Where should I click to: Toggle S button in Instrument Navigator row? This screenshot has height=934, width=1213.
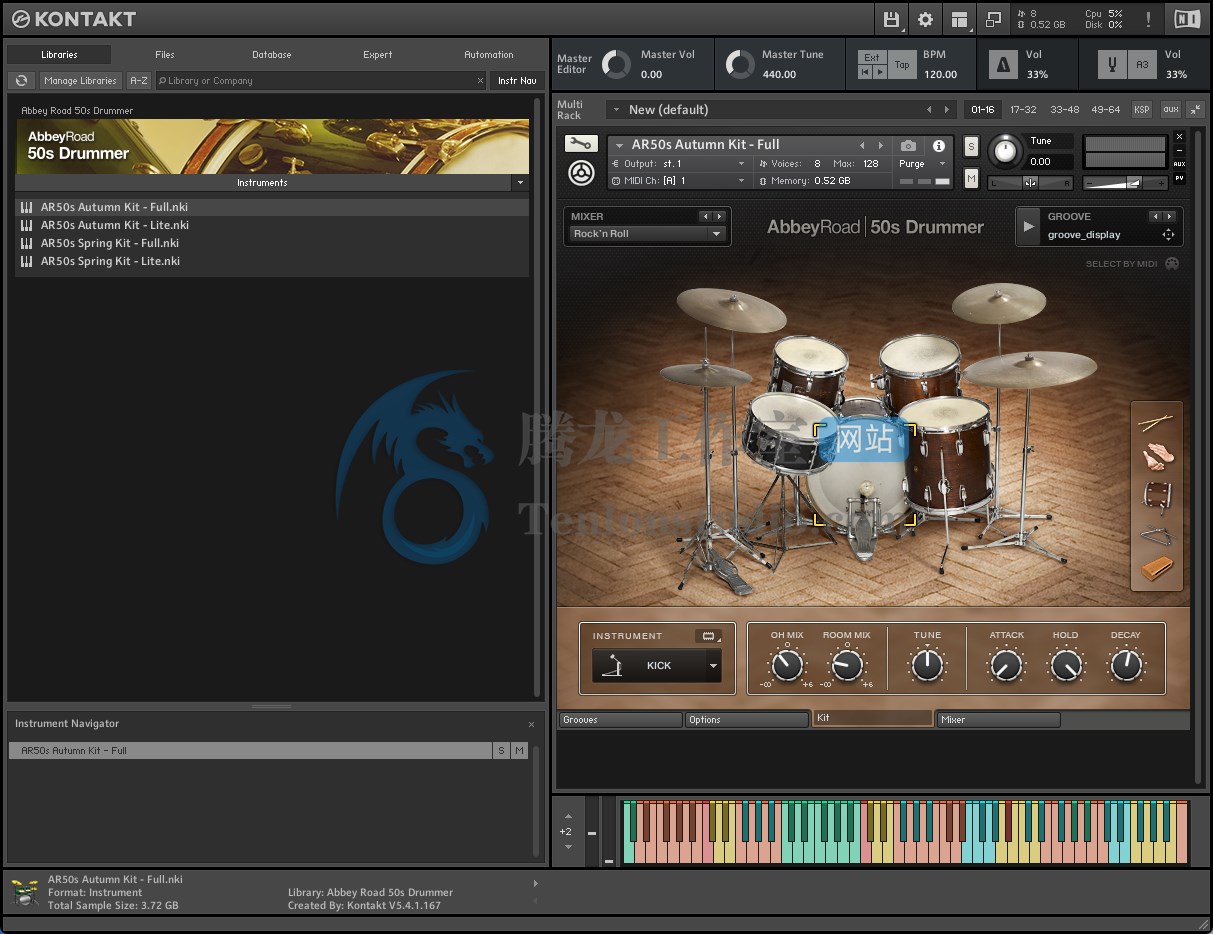tap(501, 751)
